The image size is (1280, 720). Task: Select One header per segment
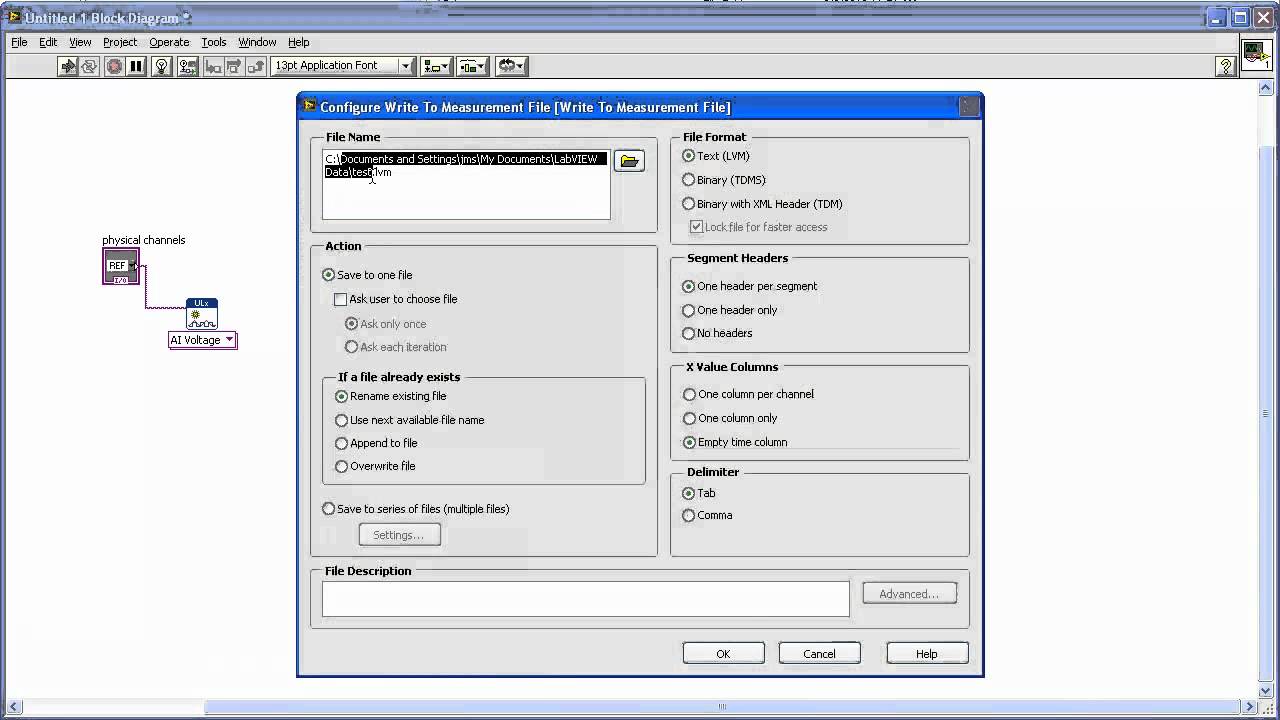[x=750, y=286]
